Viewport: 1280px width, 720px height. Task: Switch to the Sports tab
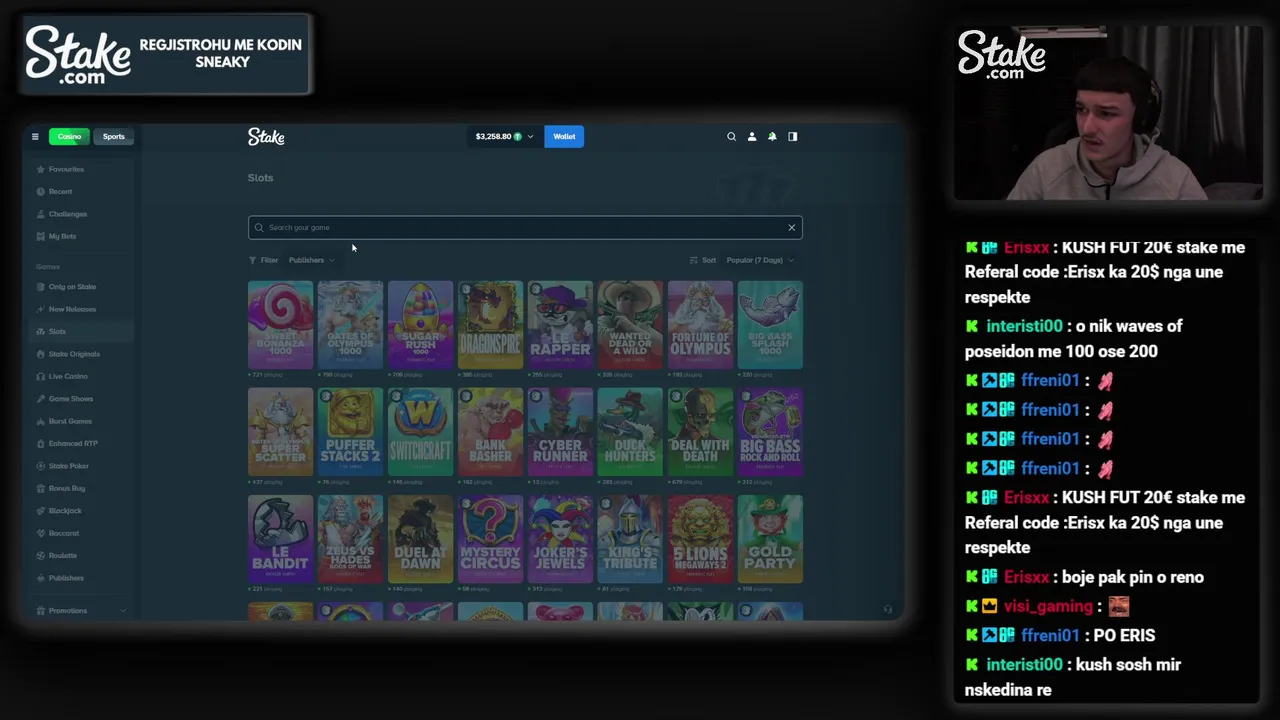pyautogui.click(x=114, y=137)
